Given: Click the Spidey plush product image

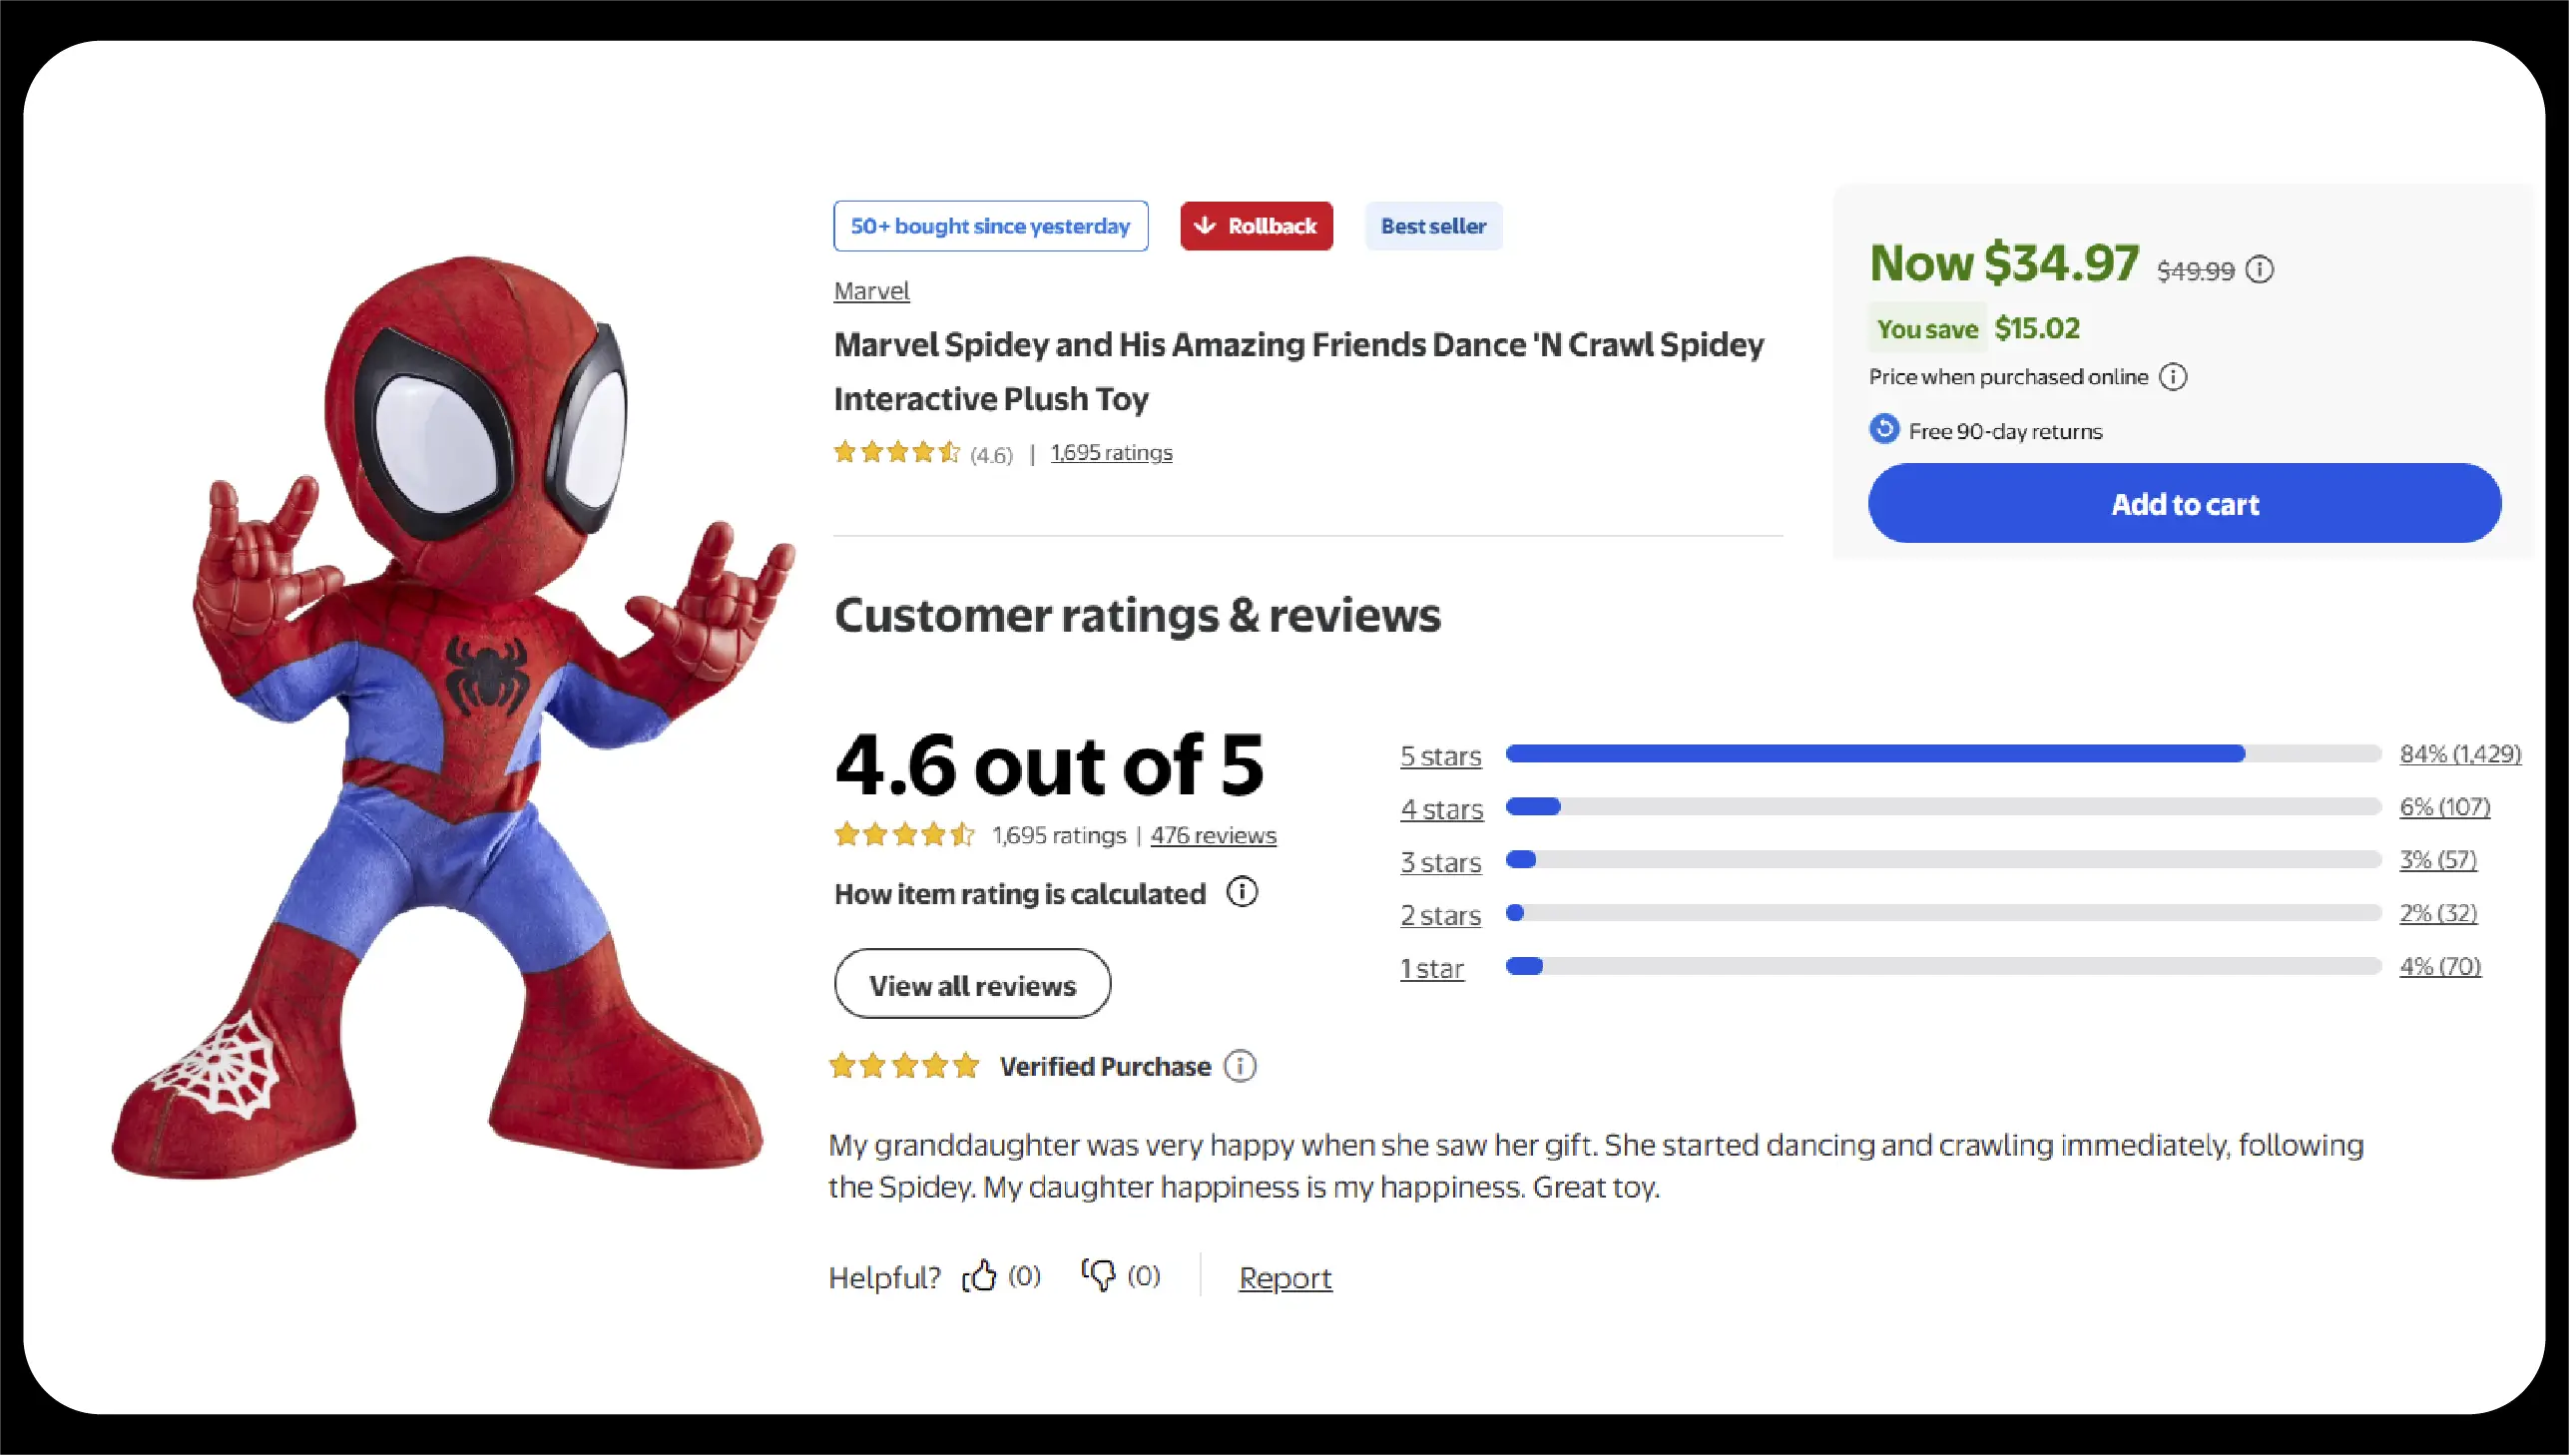Looking at the screenshot, I should click(x=450, y=720).
